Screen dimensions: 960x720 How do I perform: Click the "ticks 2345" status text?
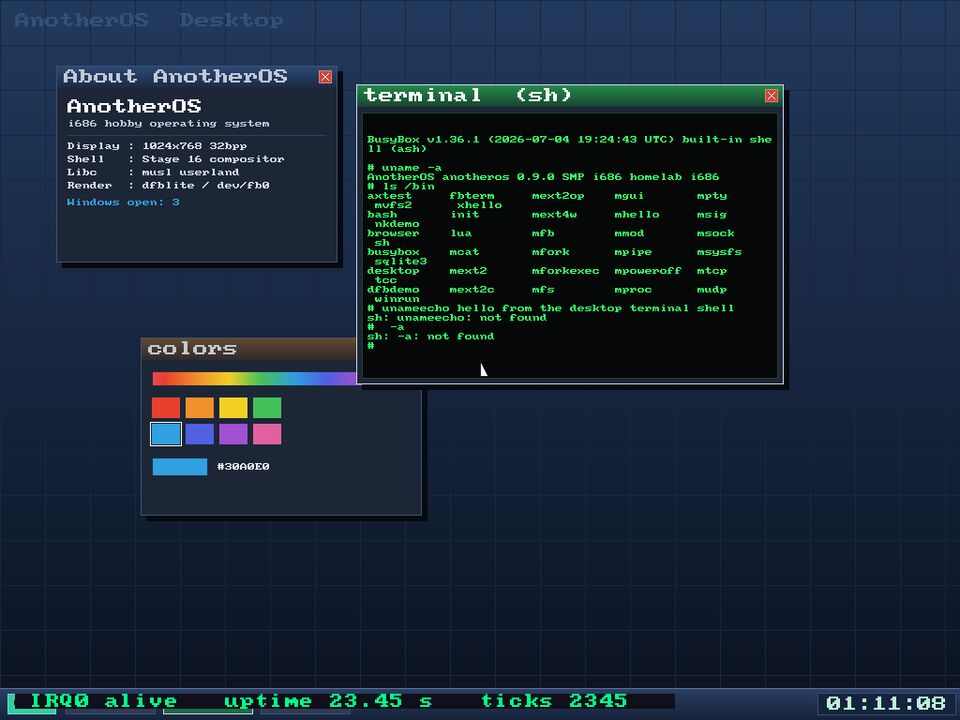coord(554,701)
